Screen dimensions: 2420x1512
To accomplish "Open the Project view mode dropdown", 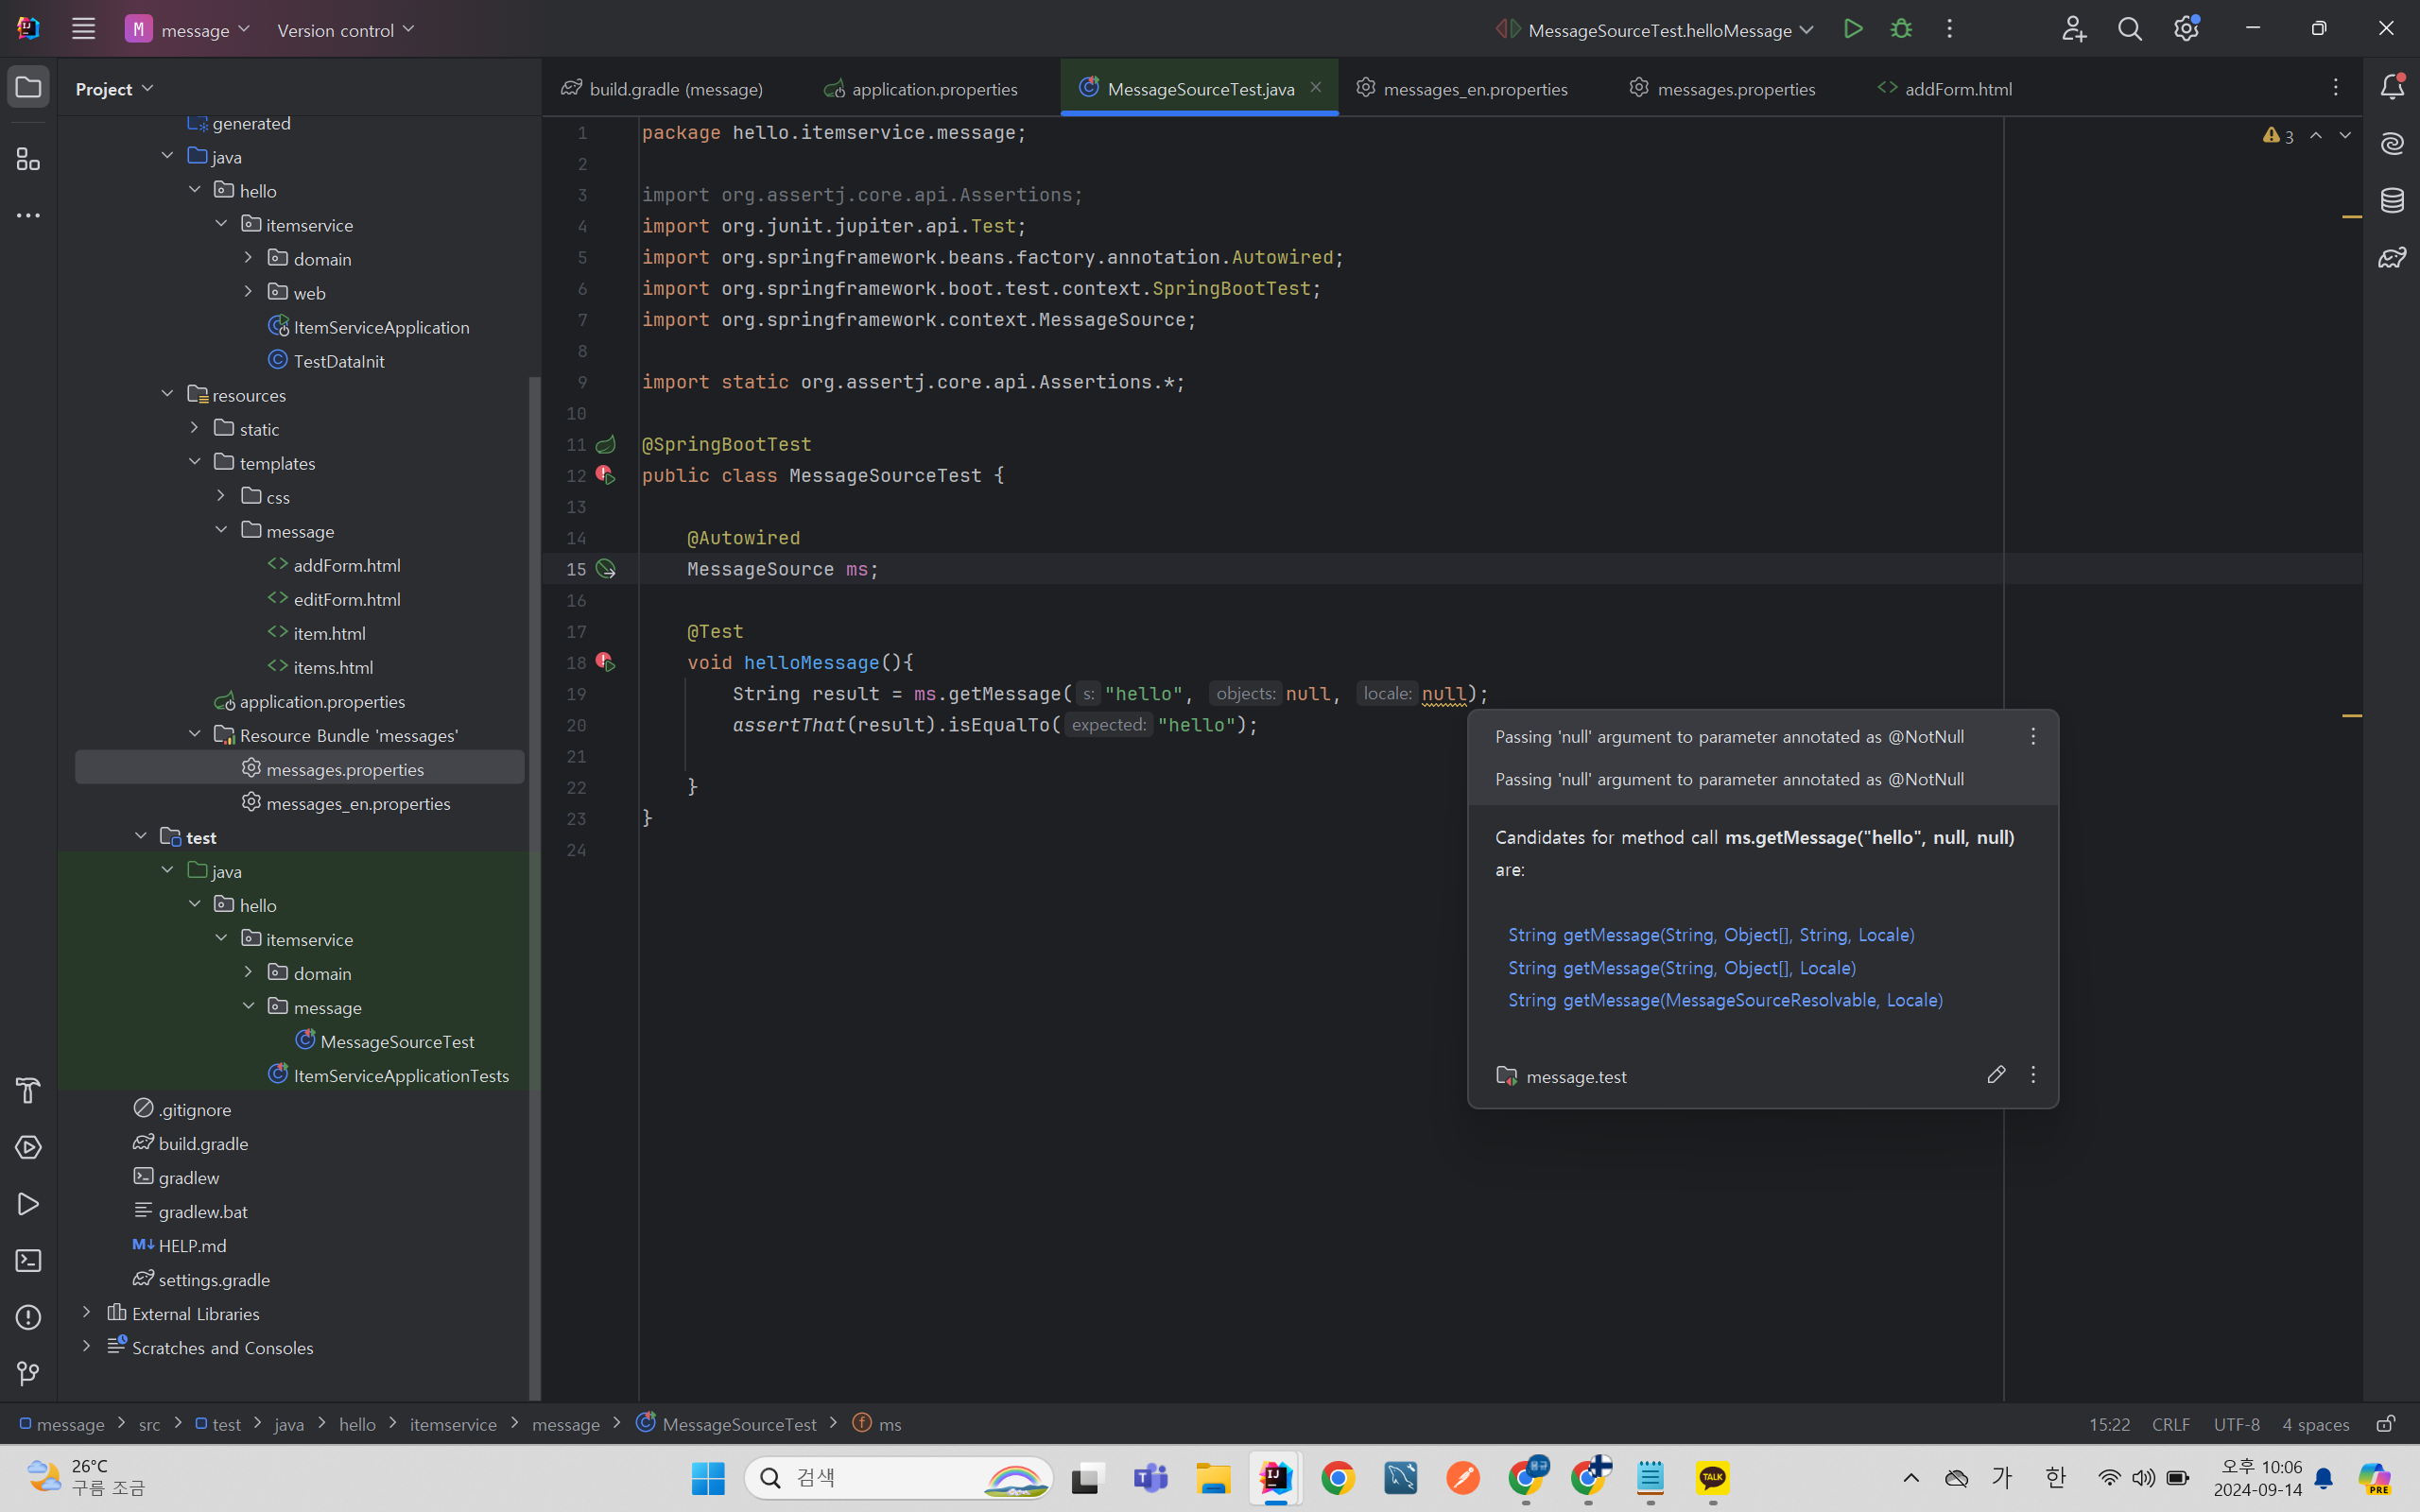I will tap(114, 89).
